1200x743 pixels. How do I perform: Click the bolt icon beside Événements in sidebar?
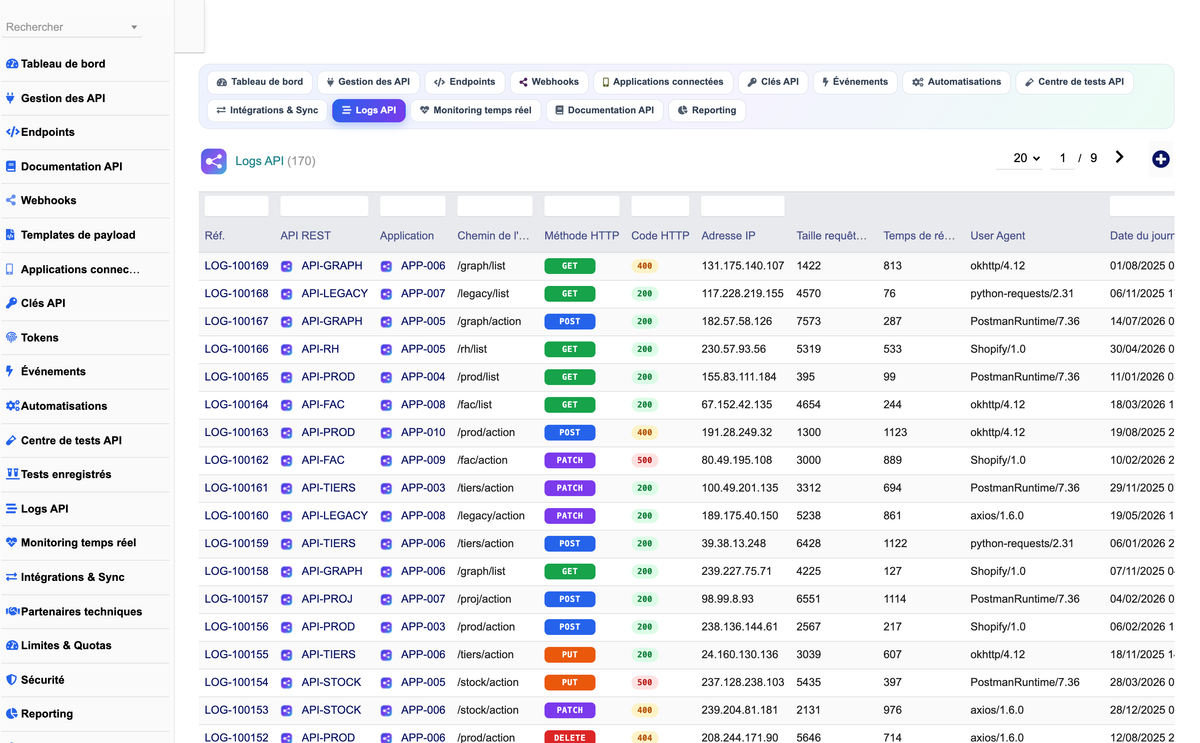[10, 371]
